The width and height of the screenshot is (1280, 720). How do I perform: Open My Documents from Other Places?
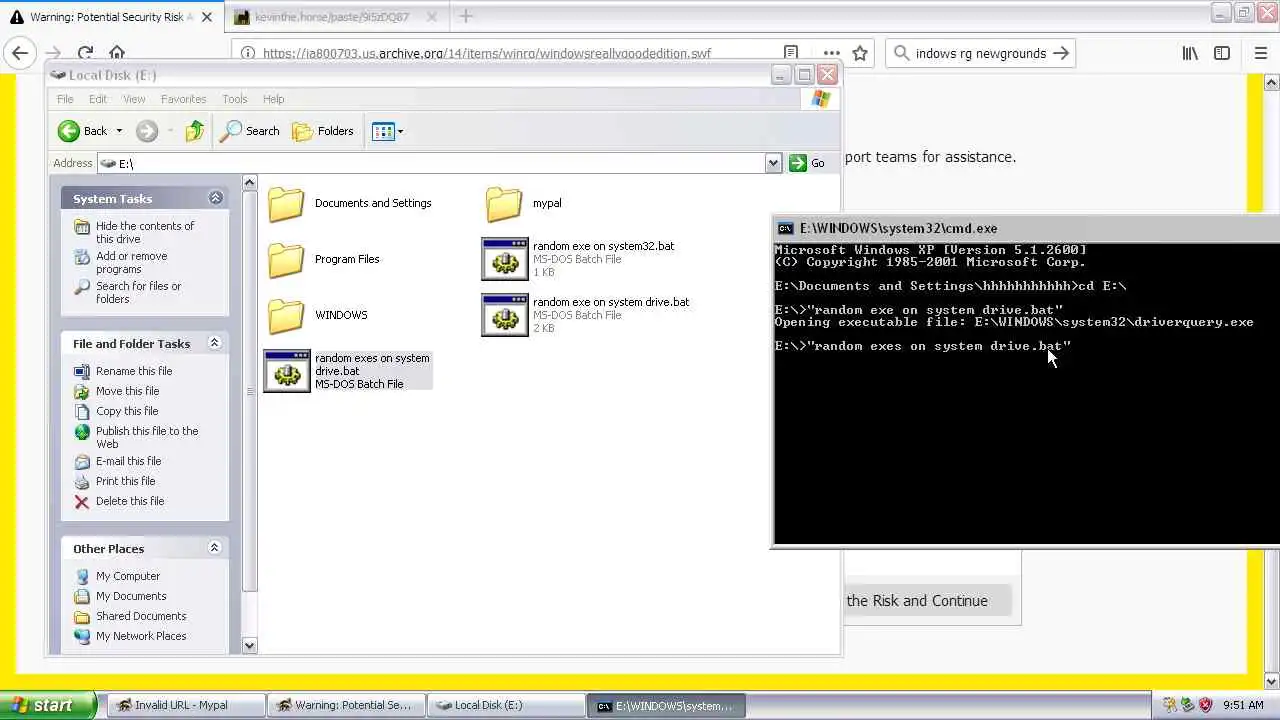pos(131,596)
